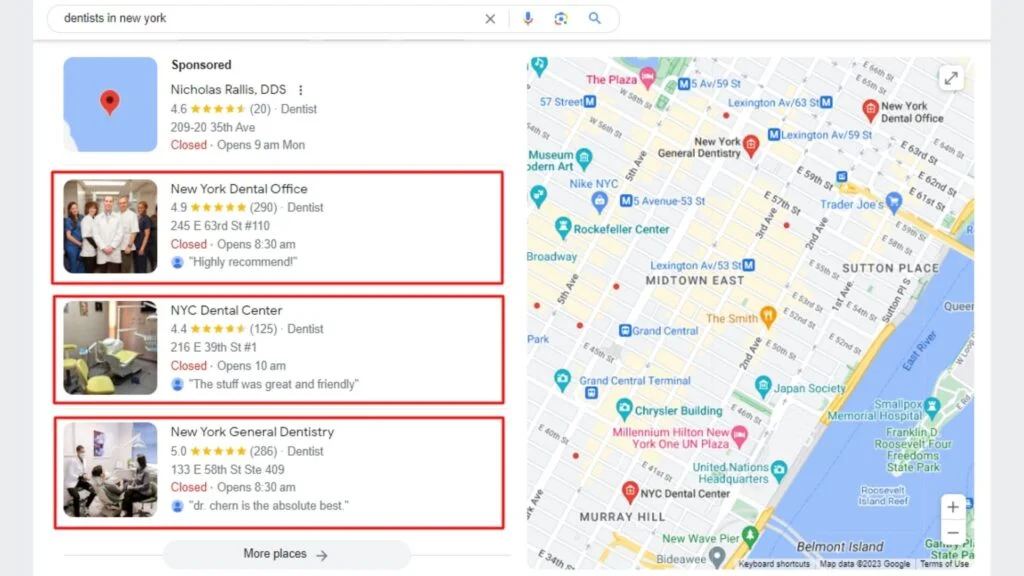Click the Museum of Modern Art map marker
This screenshot has height=576, width=1024.
pyautogui.click(x=584, y=158)
